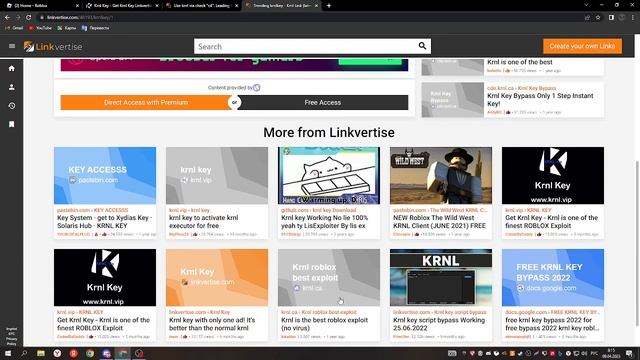Open Key System Solaris Hub link
Viewport: 640px width, 360px height.
(104, 222)
